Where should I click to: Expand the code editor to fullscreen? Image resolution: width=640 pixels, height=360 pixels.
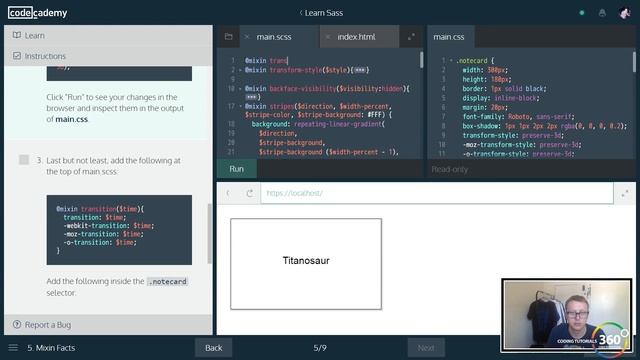pos(411,37)
